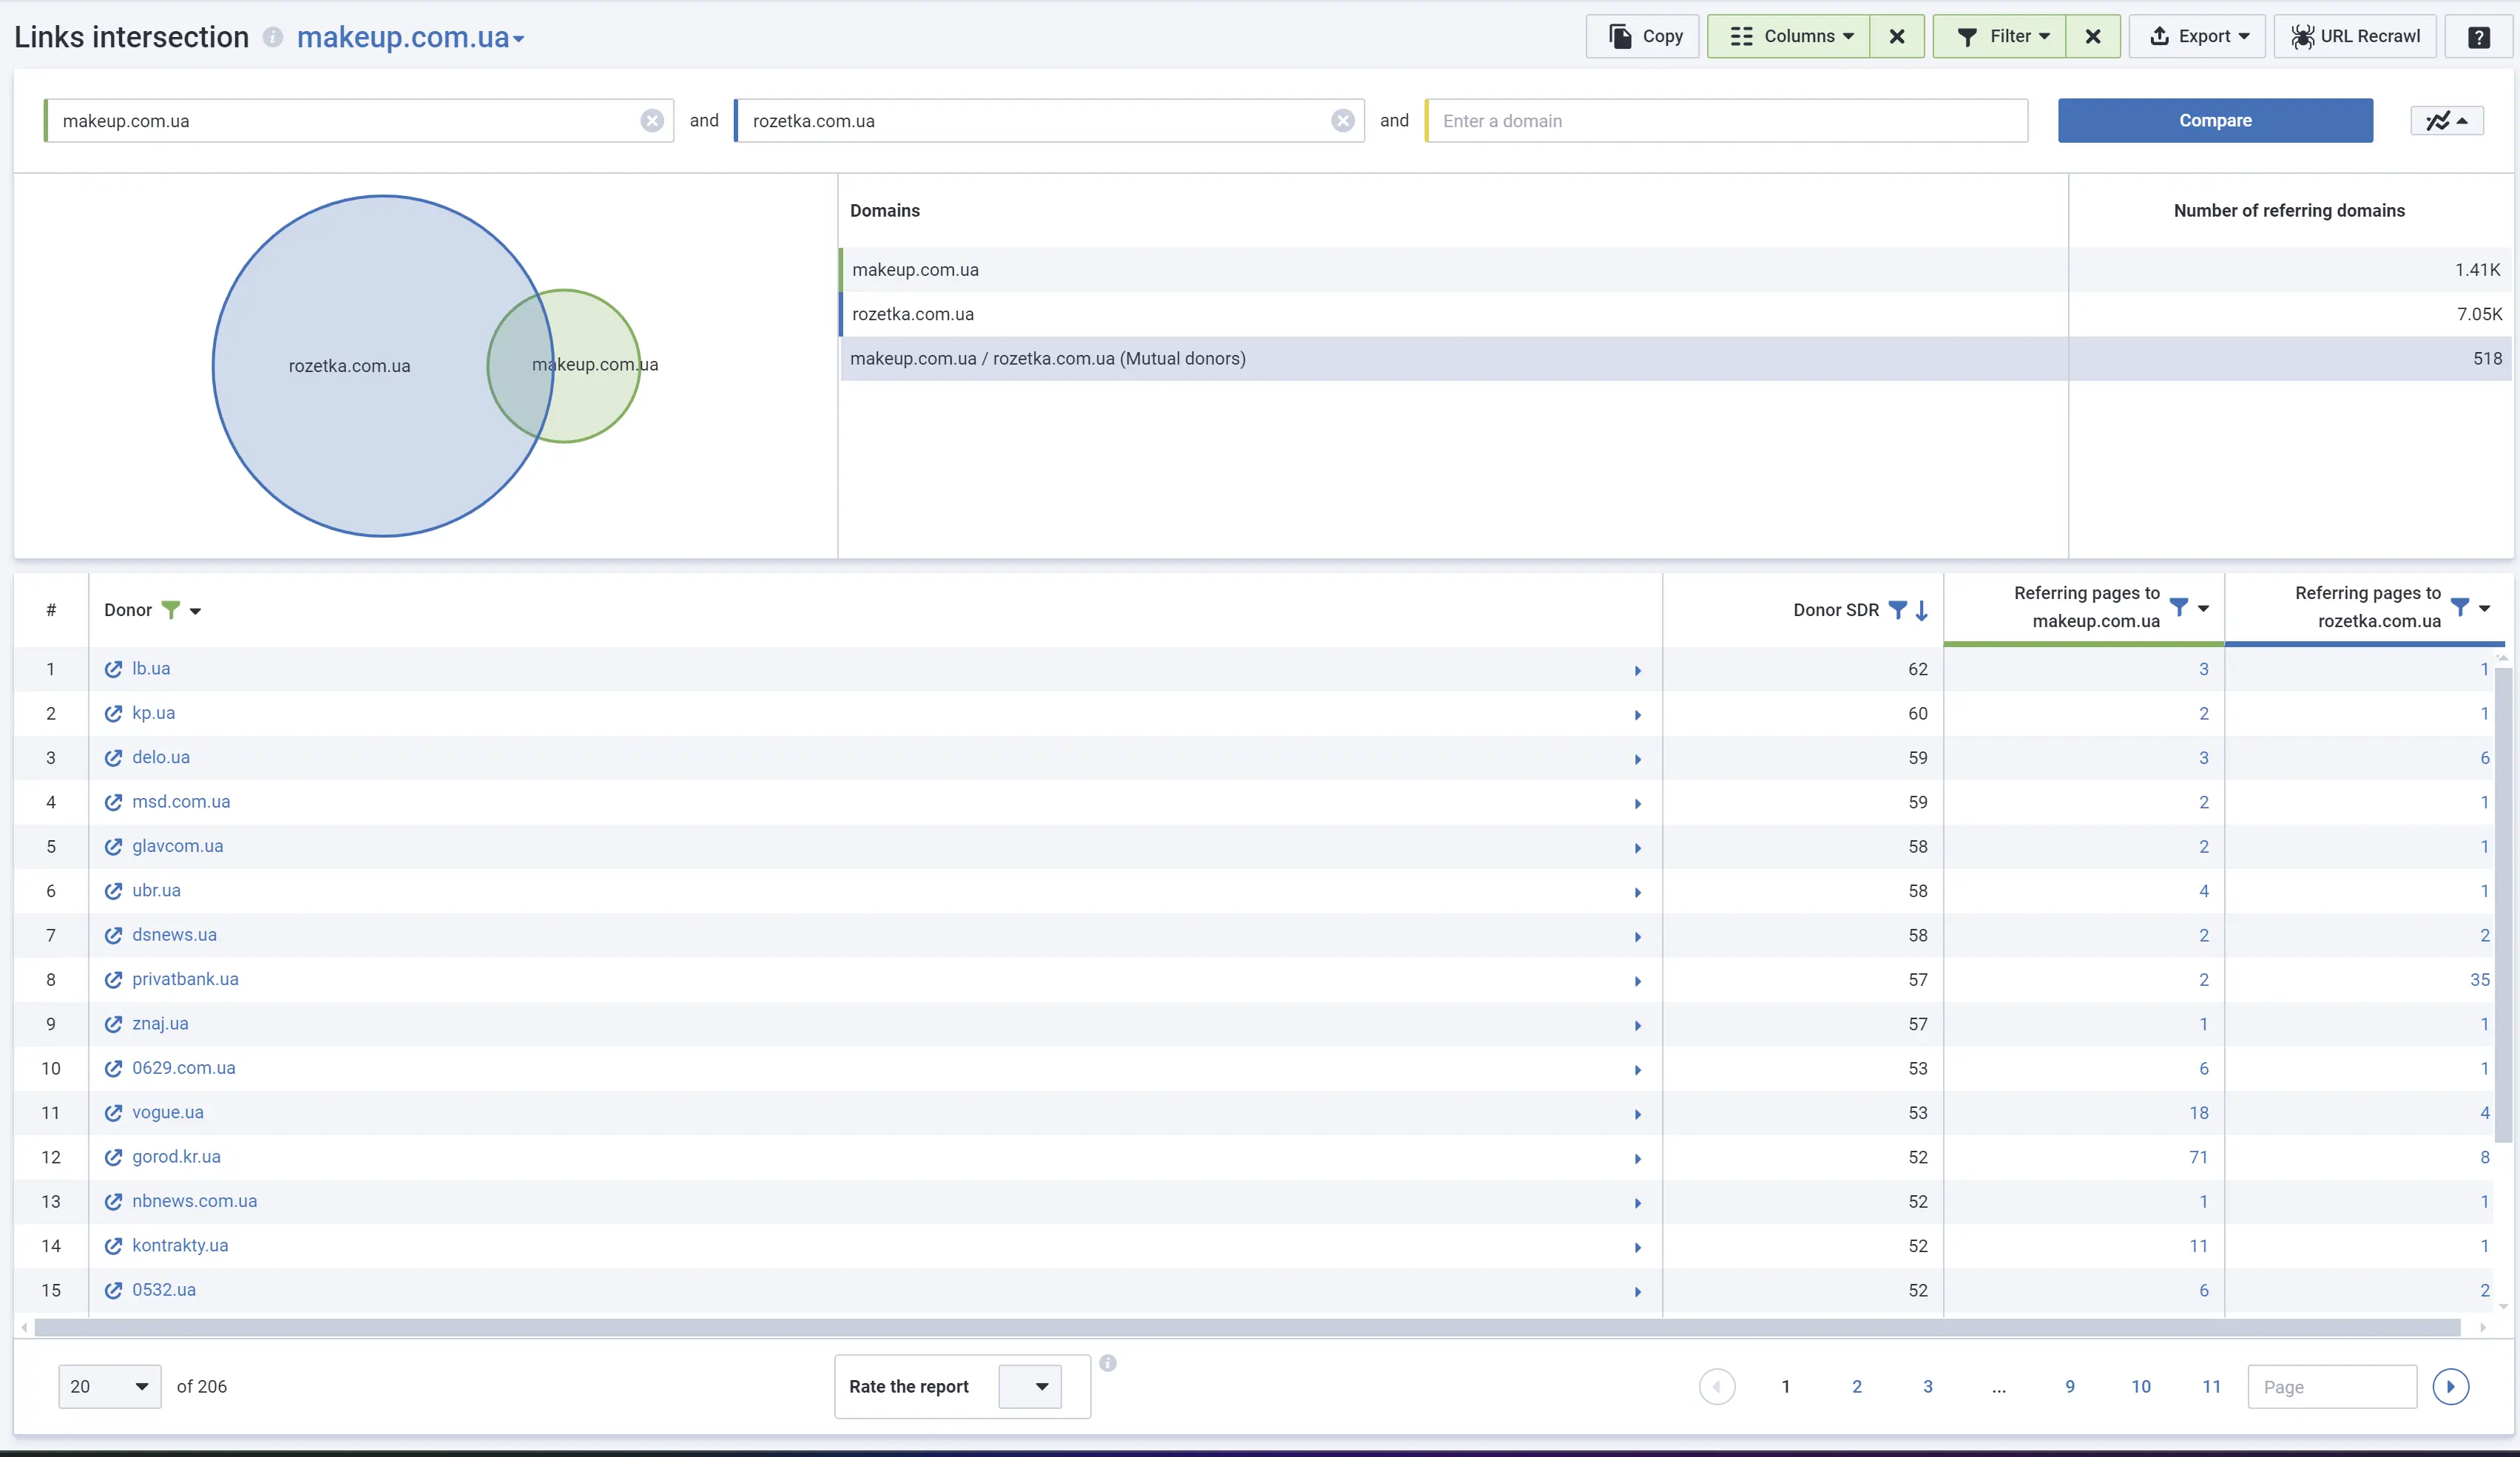Clear the makeup.com.ua domain input
This screenshot has height=1457, width=2520.
(652, 121)
